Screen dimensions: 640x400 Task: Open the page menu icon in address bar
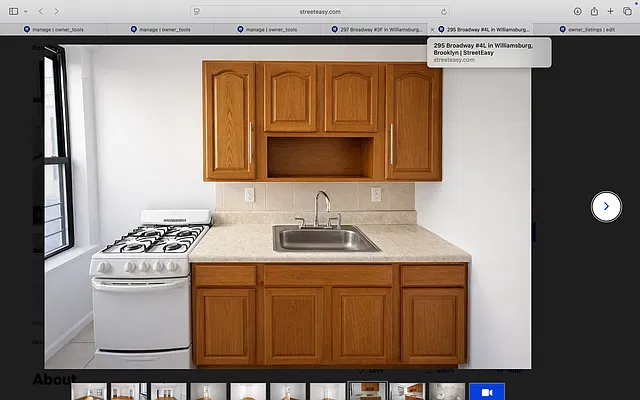(x=197, y=11)
